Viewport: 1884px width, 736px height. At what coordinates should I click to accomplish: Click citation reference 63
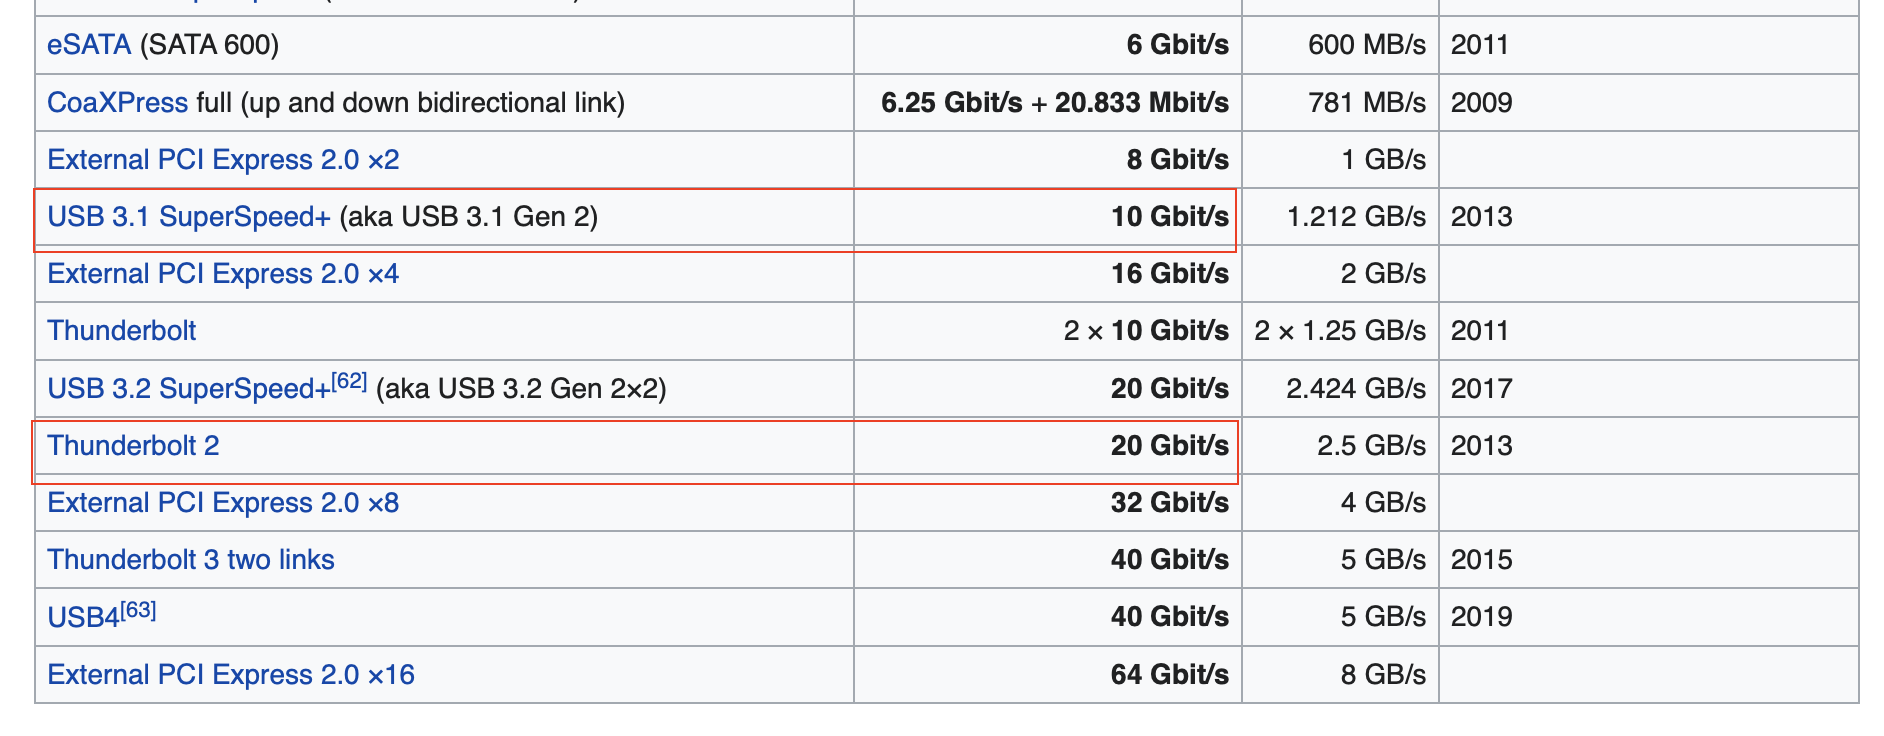138,610
